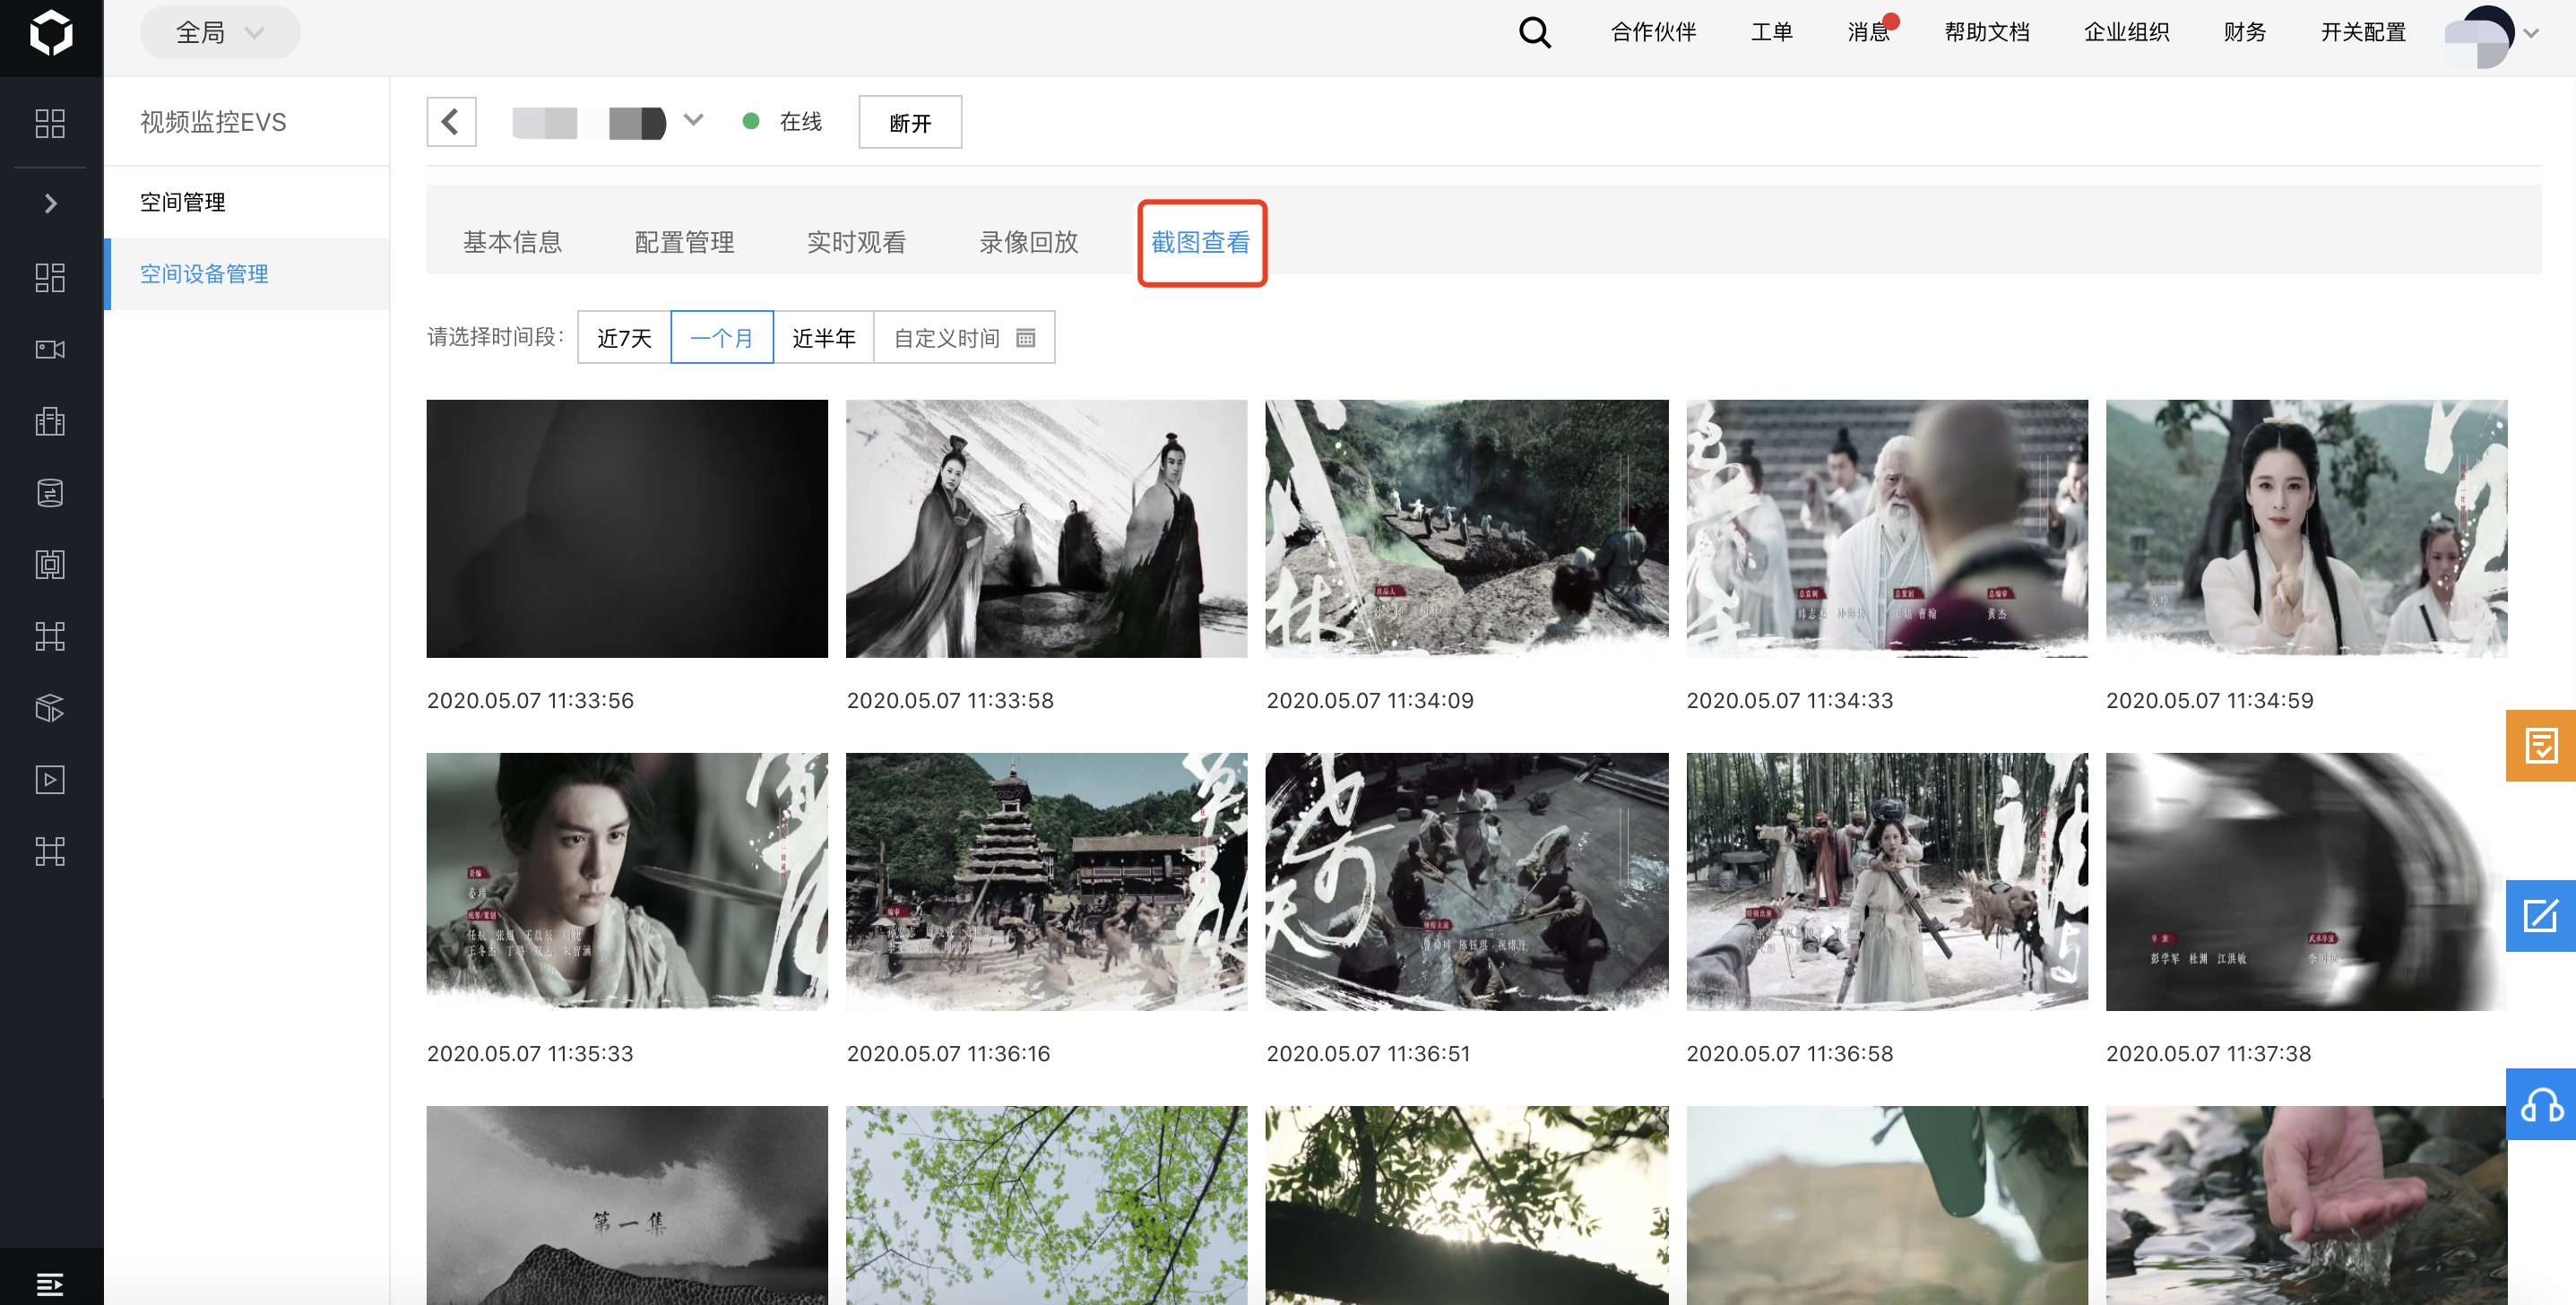This screenshot has height=1305, width=2576.
Task: Open the snapshot taken at 11:34:59
Action: click(x=2306, y=529)
